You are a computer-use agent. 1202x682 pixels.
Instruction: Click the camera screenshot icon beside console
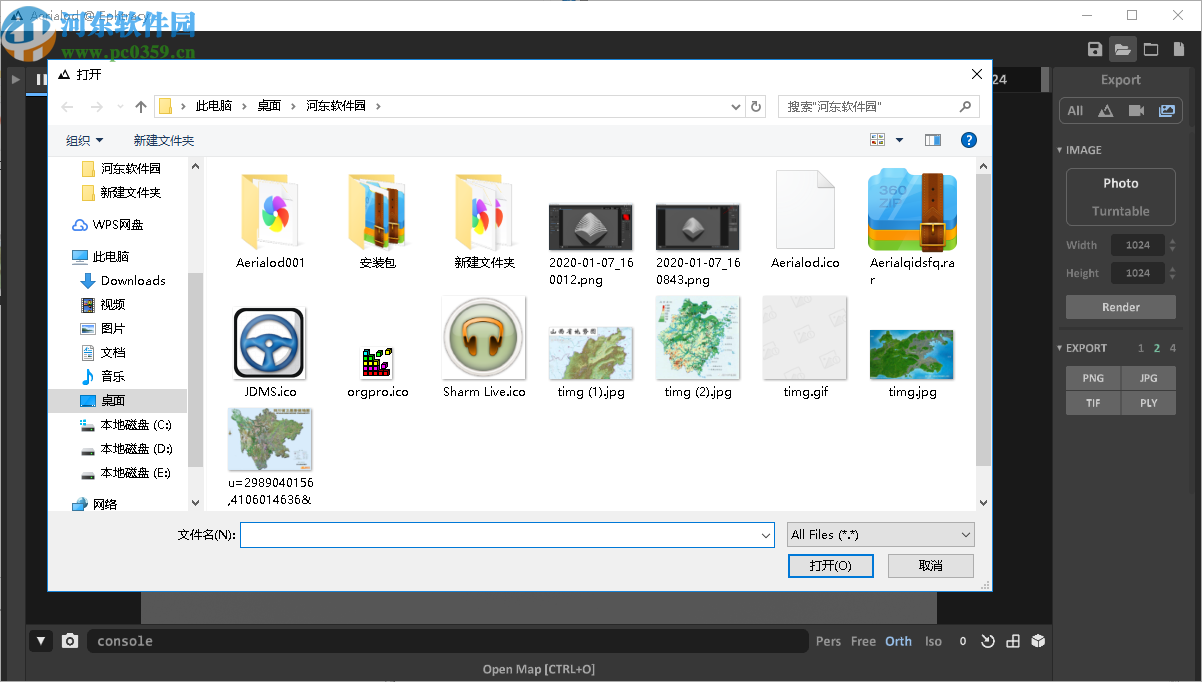point(69,641)
